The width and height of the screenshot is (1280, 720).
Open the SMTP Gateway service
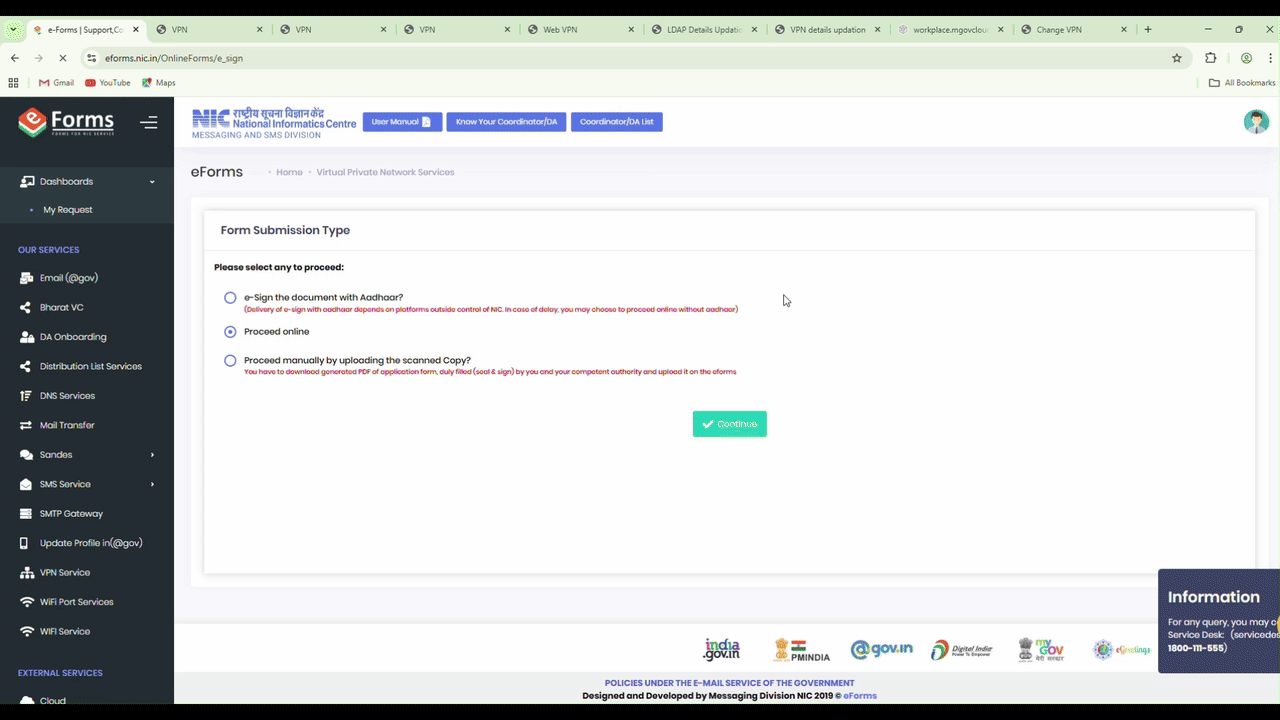[25, 513]
